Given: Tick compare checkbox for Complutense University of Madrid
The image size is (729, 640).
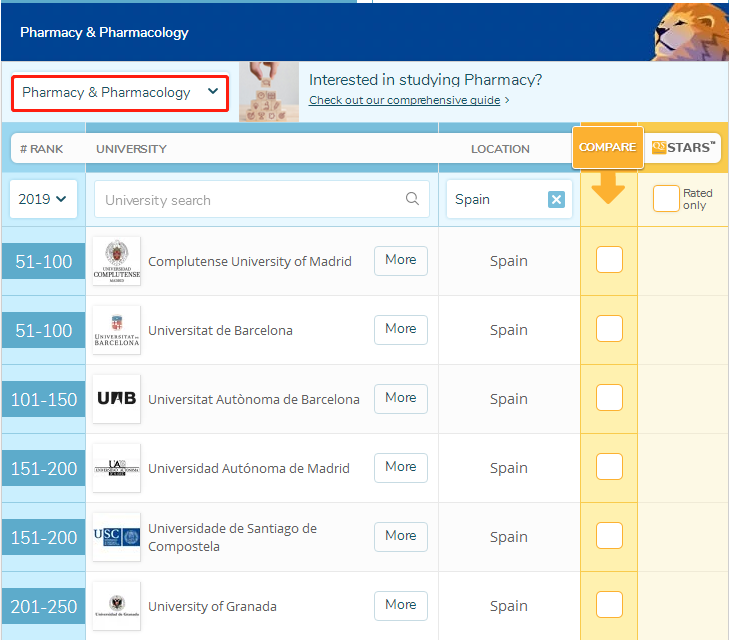Looking at the screenshot, I should coord(609,259).
